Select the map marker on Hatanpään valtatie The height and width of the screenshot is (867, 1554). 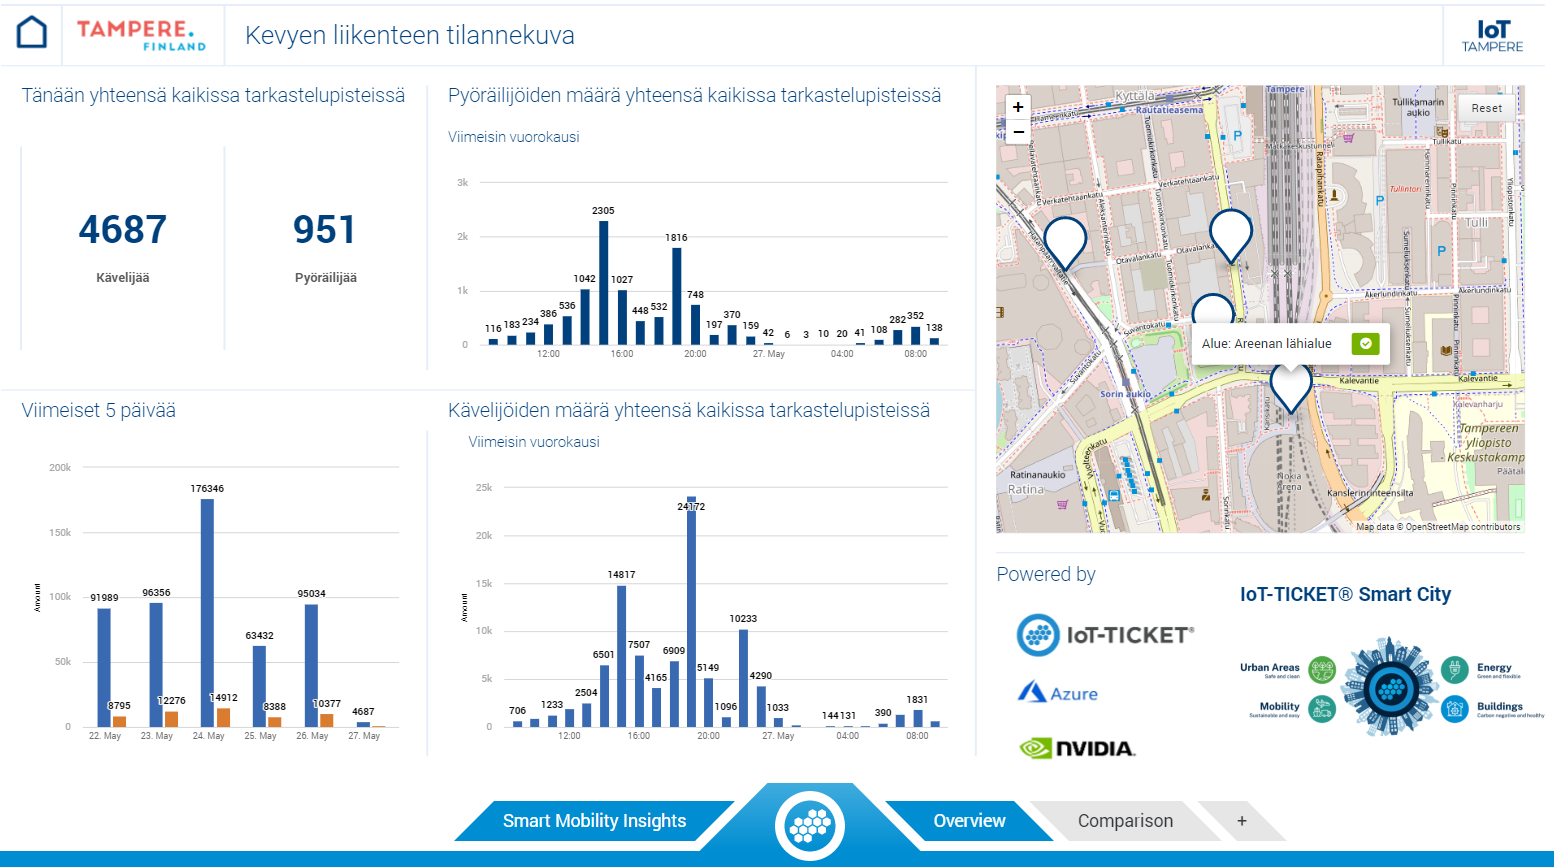(1065, 243)
